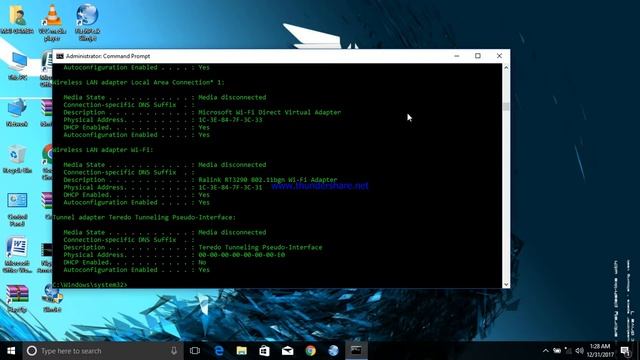This screenshot has height=360, width=640.
Task: Click the network icon in the system tray
Action: [x=568, y=351]
